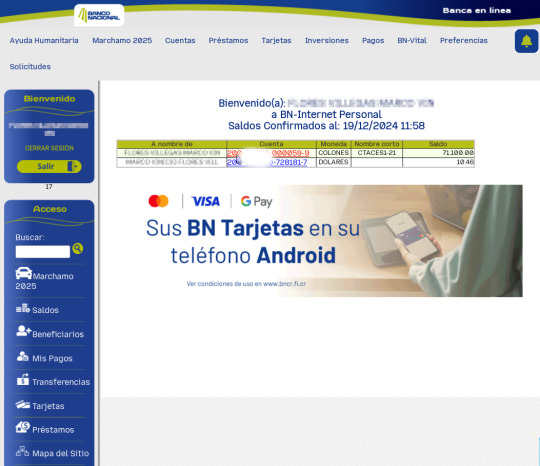Click the Mapa del Sitio icon
The height and width of the screenshot is (466, 540).
pyautogui.click(x=22, y=451)
